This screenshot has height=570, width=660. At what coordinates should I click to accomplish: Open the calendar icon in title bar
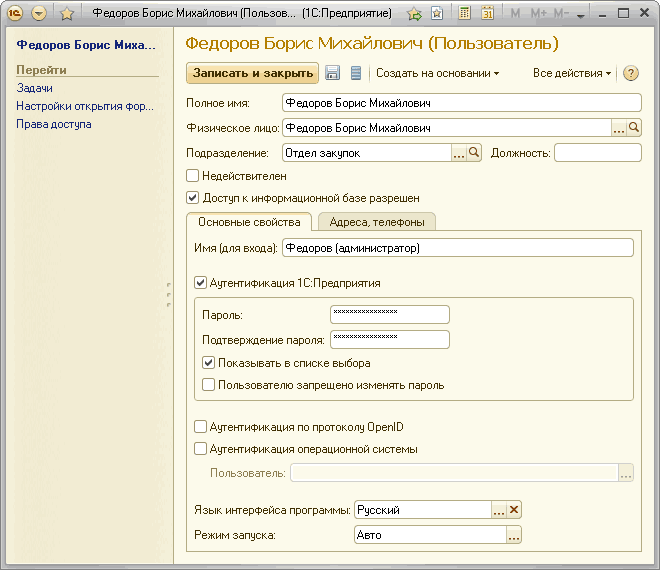click(x=488, y=14)
